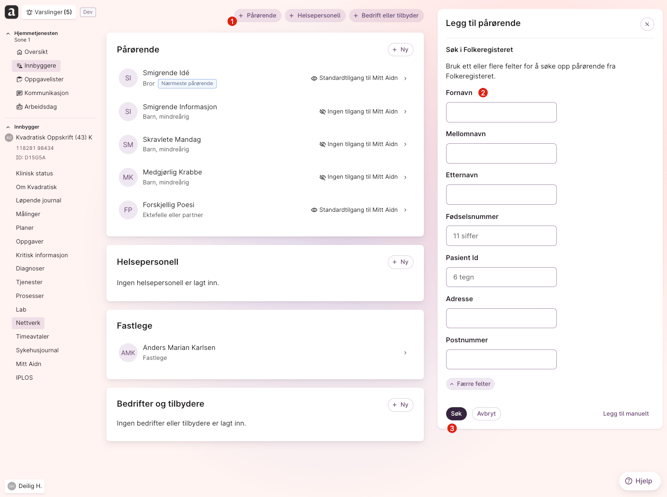
Task: Click Smigrende Idé avatar initials
Action: [x=128, y=78]
